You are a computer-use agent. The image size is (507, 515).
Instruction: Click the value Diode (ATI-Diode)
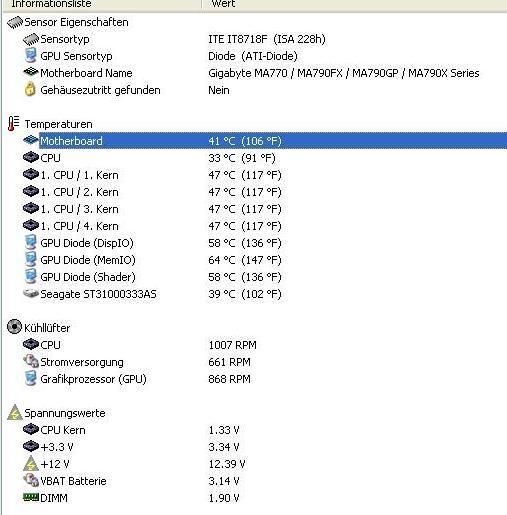pyautogui.click(x=253, y=56)
